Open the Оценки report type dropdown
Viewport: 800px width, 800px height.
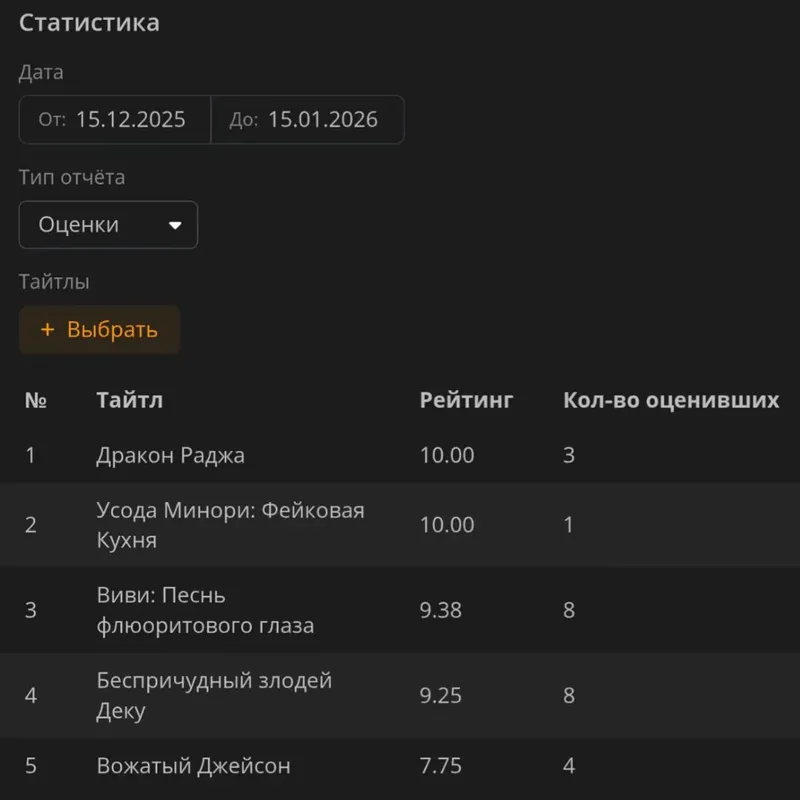(x=108, y=225)
